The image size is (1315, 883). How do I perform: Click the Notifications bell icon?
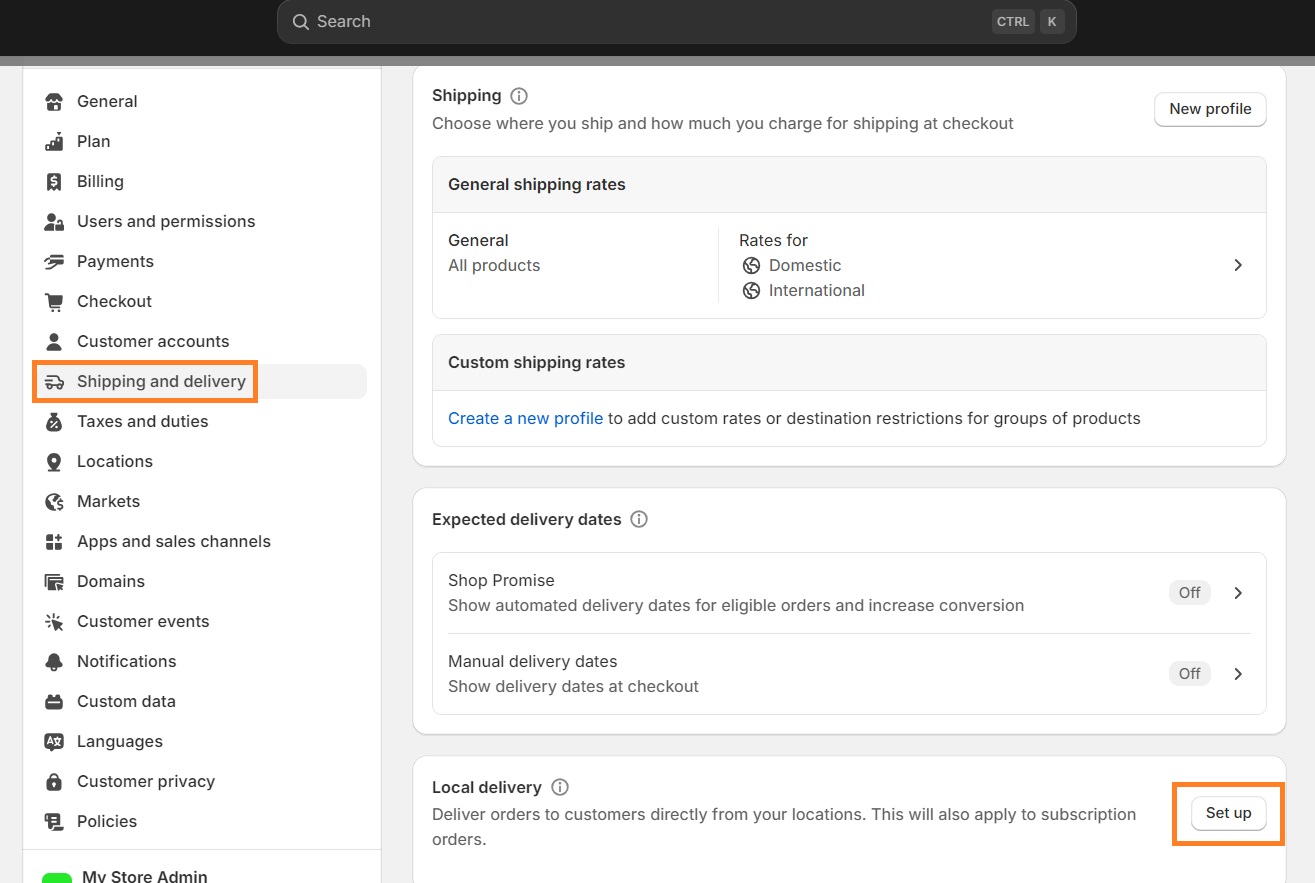pyautogui.click(x=53, y=661)
